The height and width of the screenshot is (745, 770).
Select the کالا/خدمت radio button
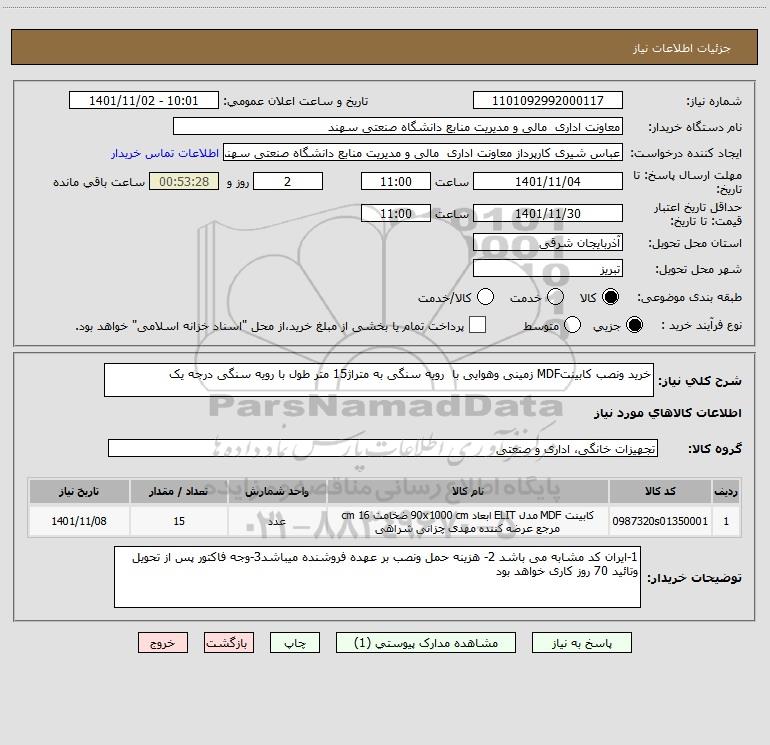coord(485,297)
